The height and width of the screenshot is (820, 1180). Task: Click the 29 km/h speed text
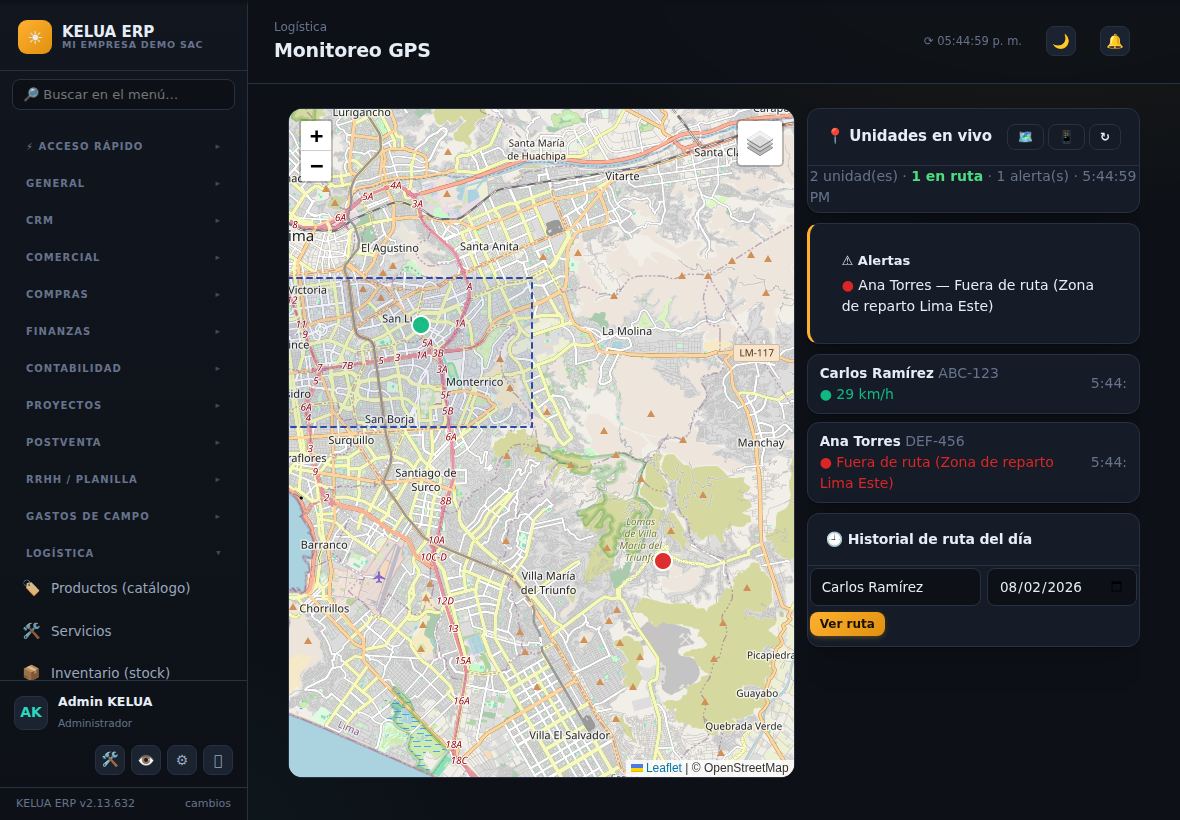865,394
